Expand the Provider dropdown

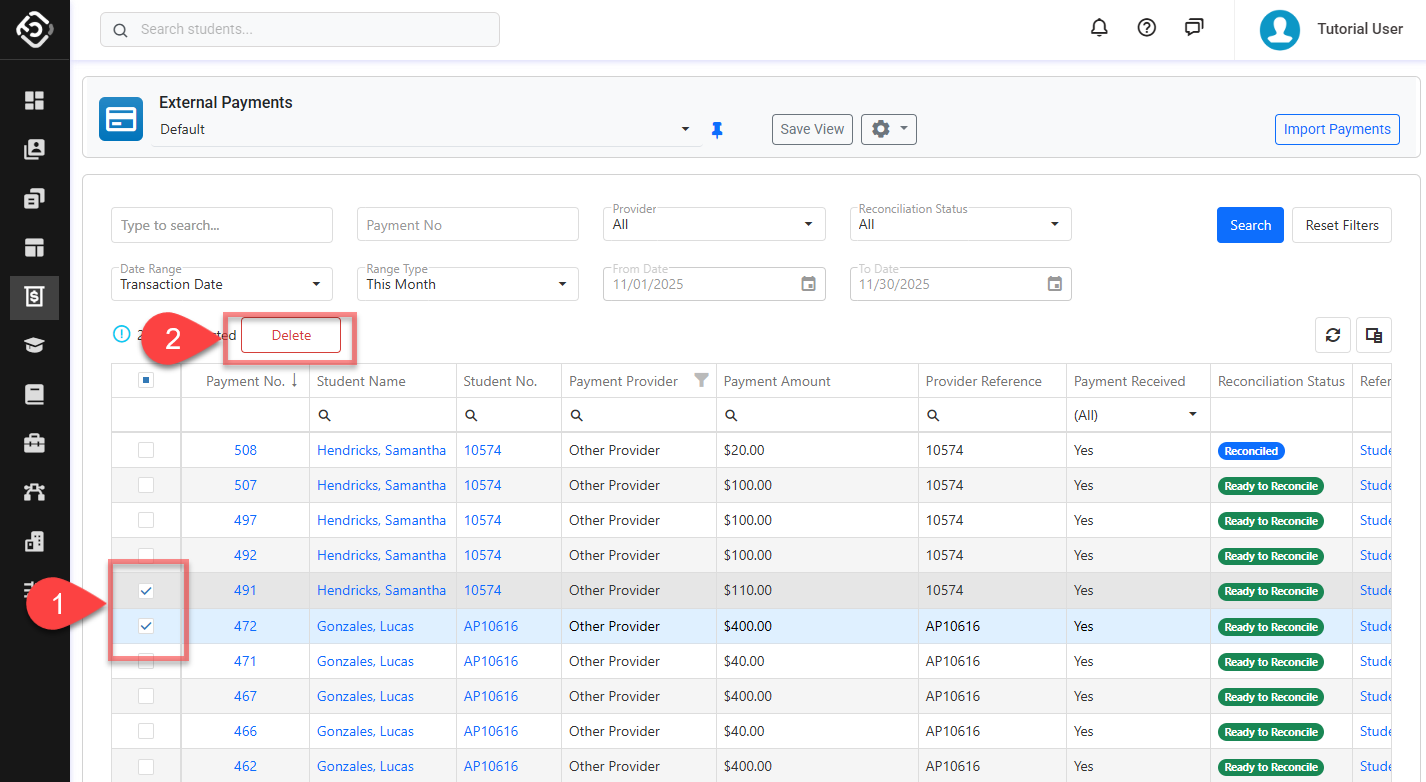(713, 224)
